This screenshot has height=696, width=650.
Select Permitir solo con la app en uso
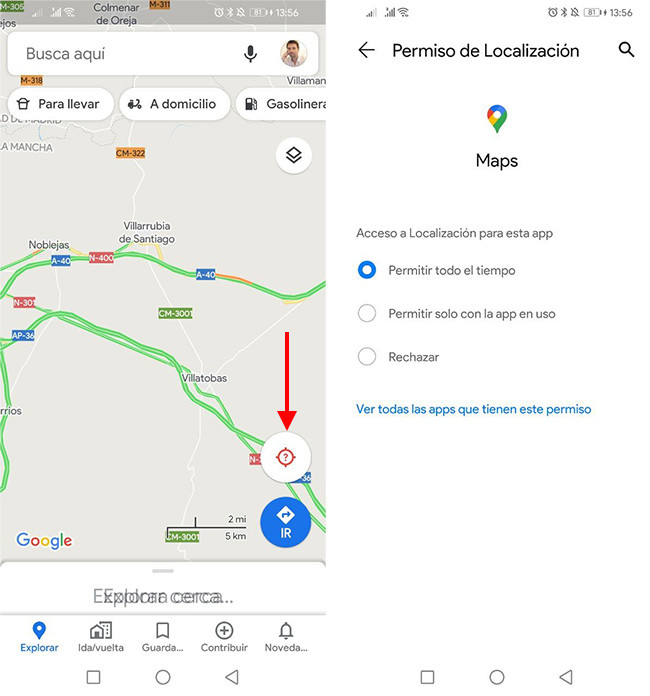click(456, 313)
